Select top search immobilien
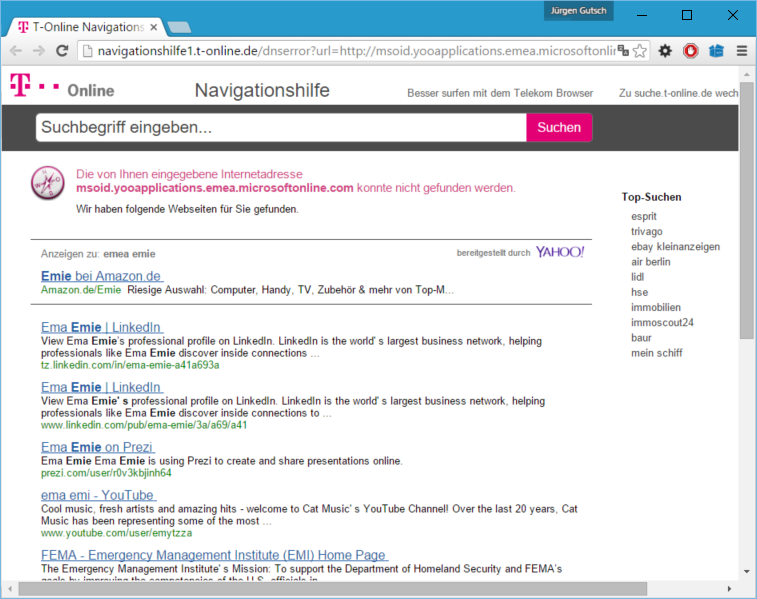Image resolution: width=757 pixels, height=599 pixels. [x=656, y=307]
